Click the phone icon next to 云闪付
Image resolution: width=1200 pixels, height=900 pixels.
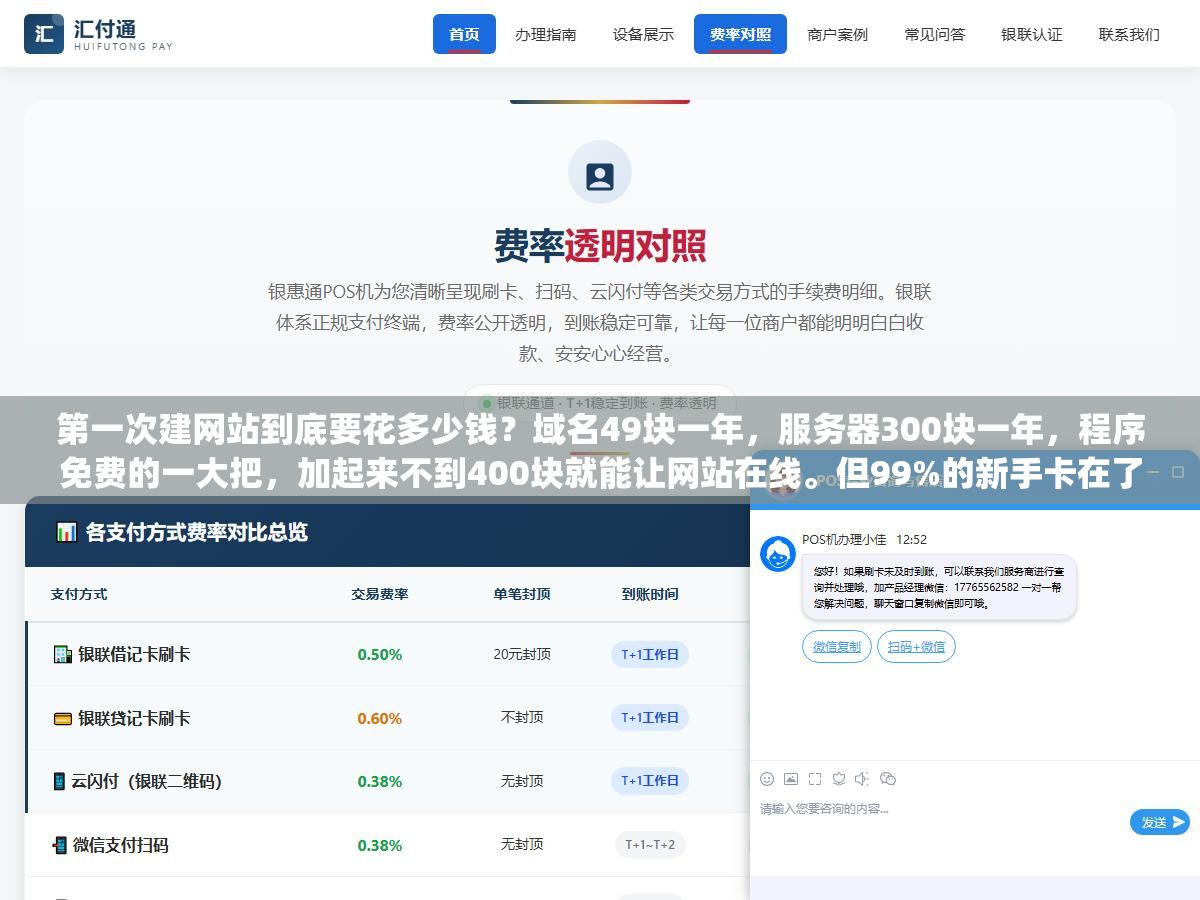tap(59, 781)
